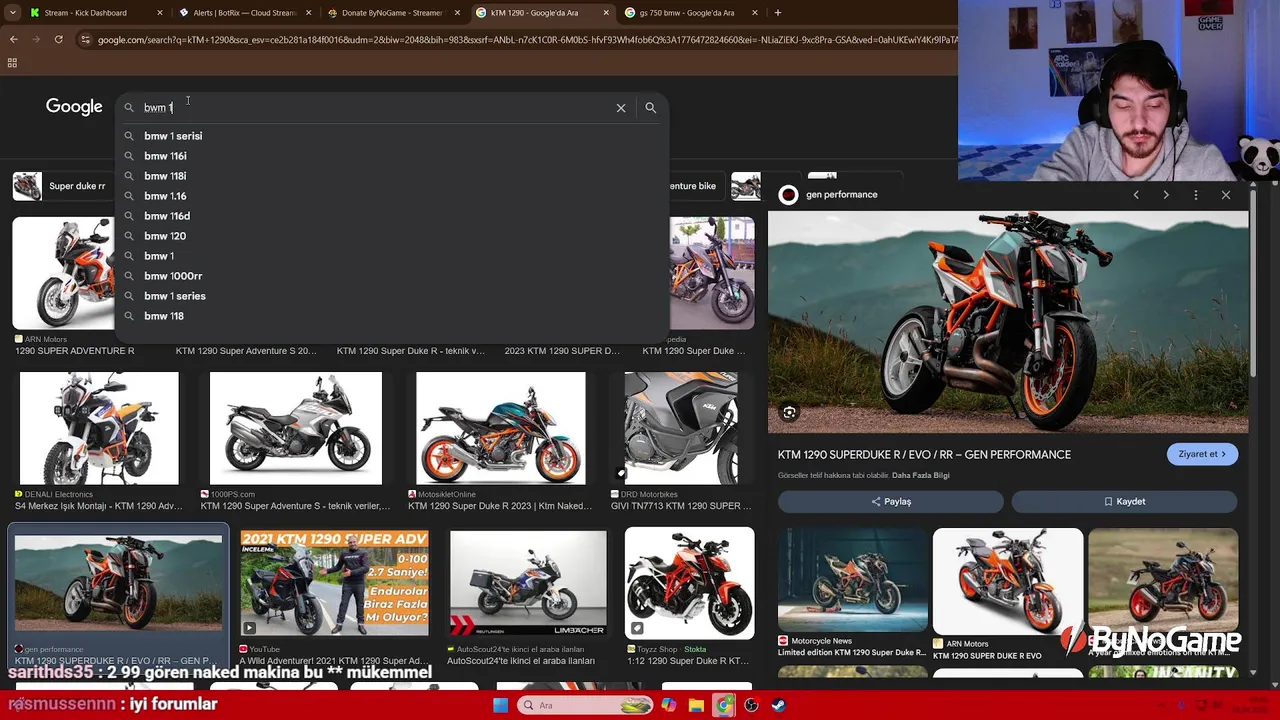
Task: Open KTM 1290 SUPERDUKE R title link
Action: [924, 454]
